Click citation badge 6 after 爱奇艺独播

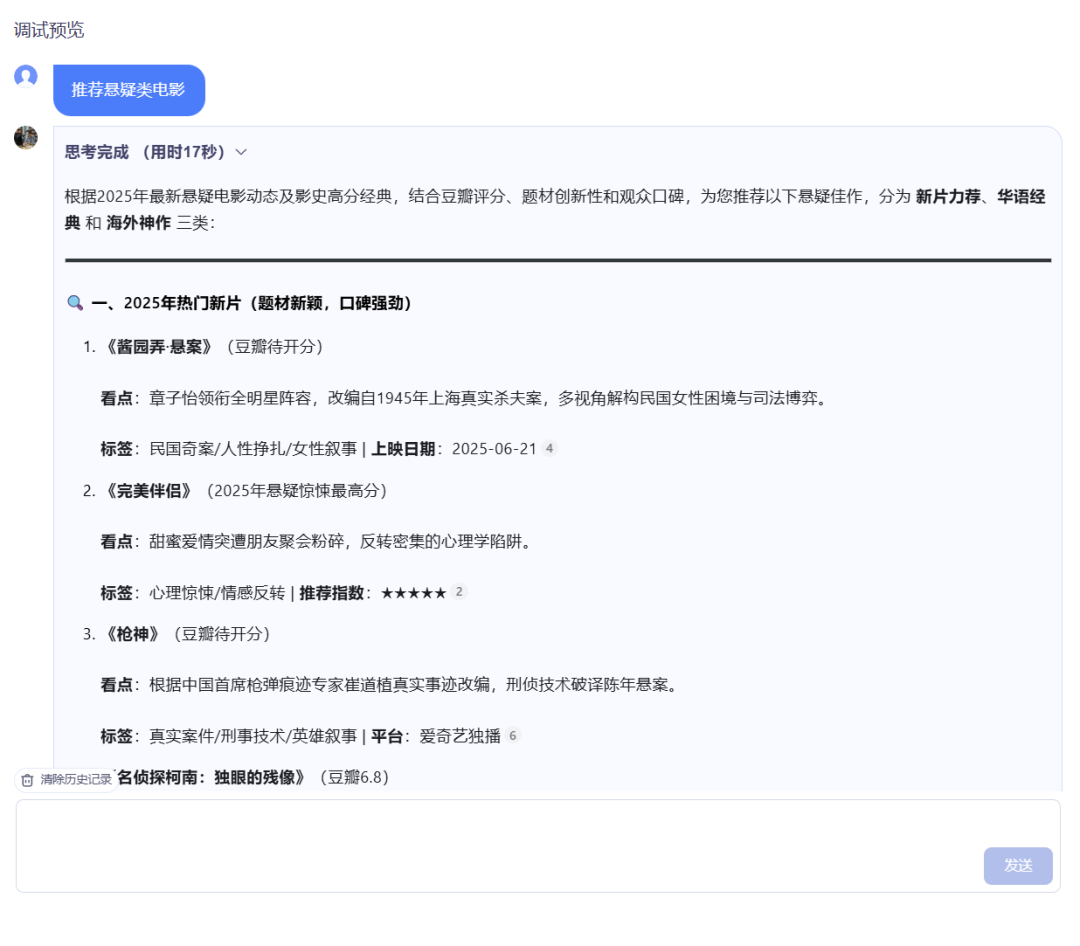coord(511,734)
